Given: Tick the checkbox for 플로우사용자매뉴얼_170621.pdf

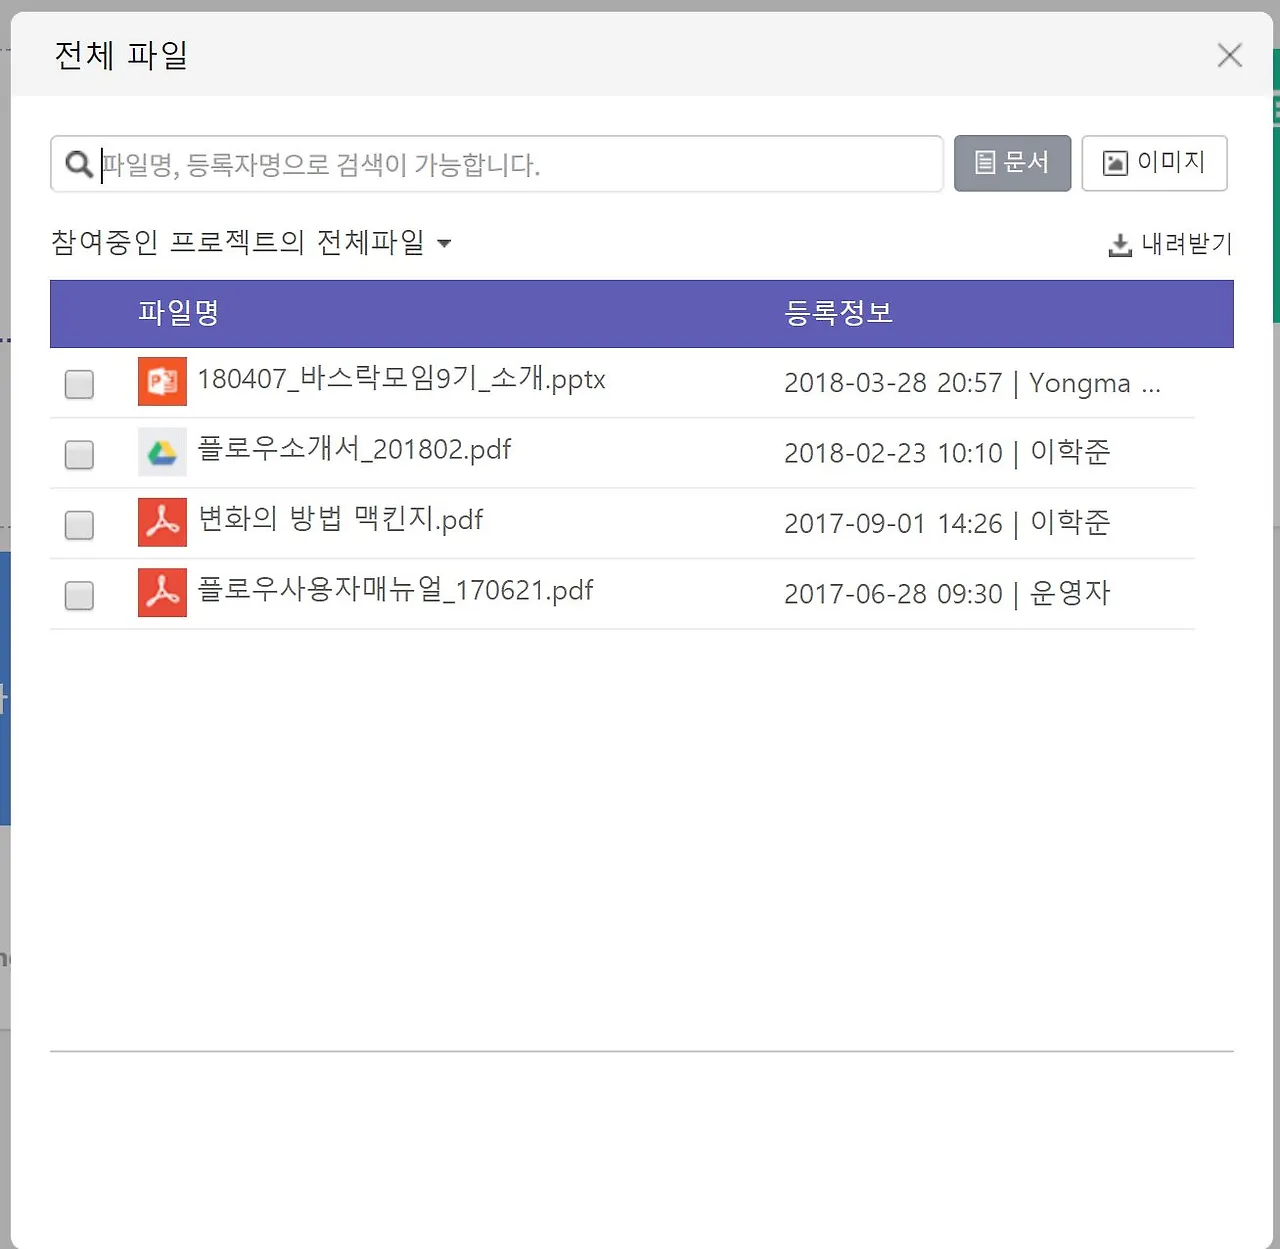Looking at the screenshot, I should coord(79,596).
